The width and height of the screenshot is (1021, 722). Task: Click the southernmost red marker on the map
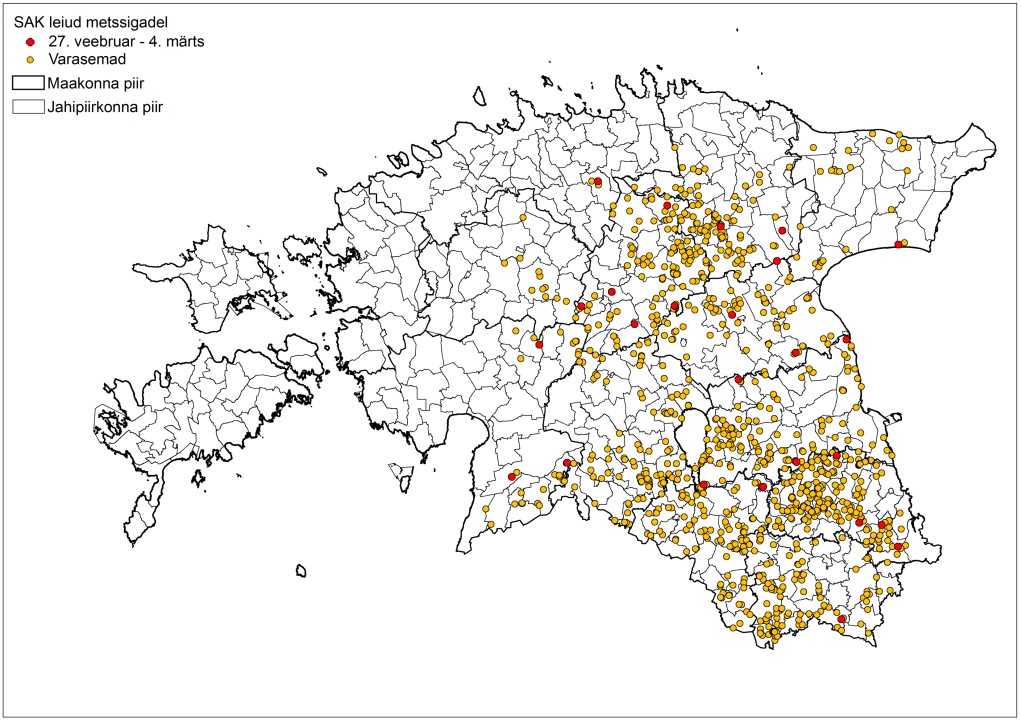tap(842, 620)
